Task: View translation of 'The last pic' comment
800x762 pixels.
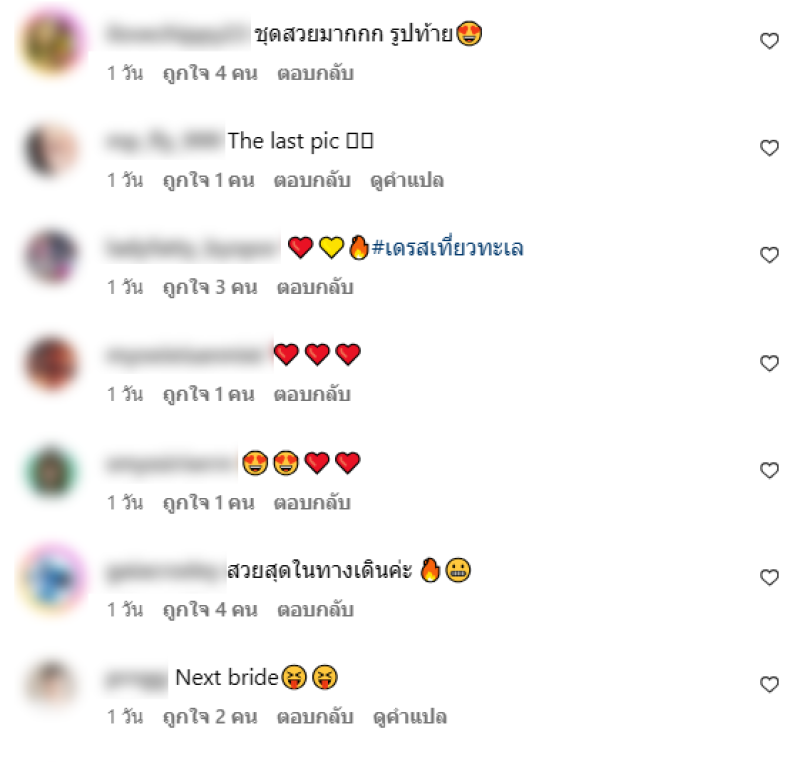Action: click(x=407, y=181)
